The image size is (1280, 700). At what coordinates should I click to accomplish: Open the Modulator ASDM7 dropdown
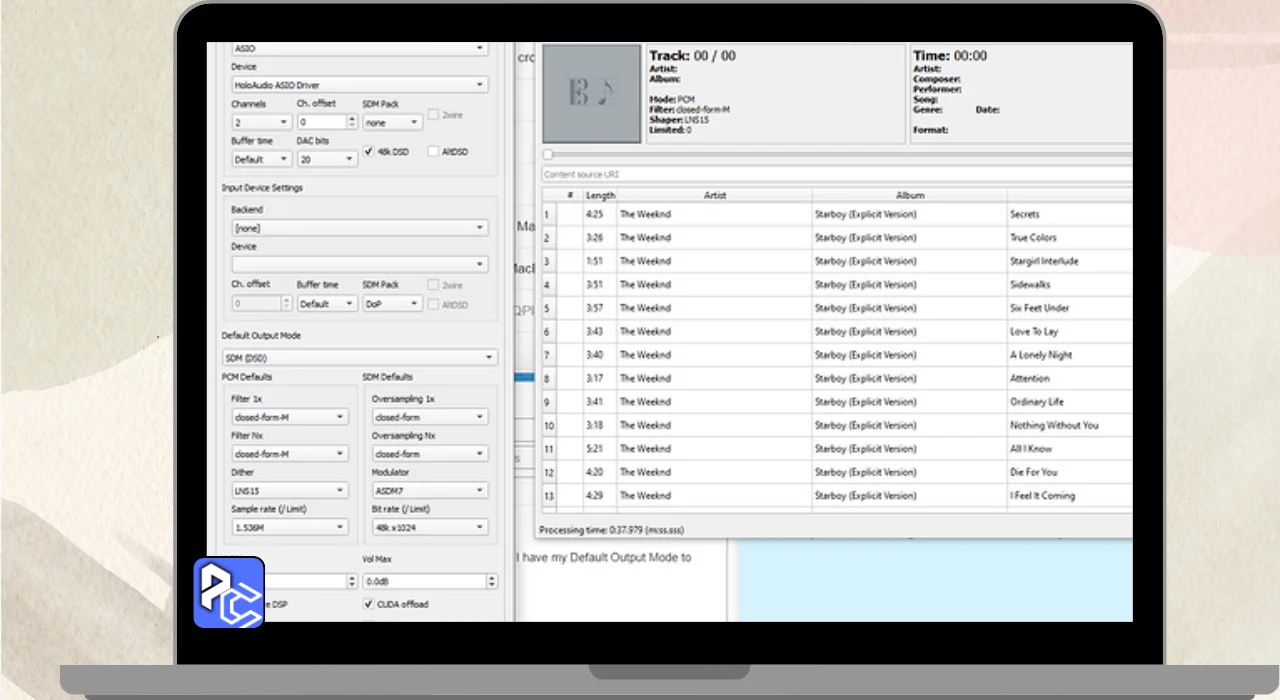429,490
